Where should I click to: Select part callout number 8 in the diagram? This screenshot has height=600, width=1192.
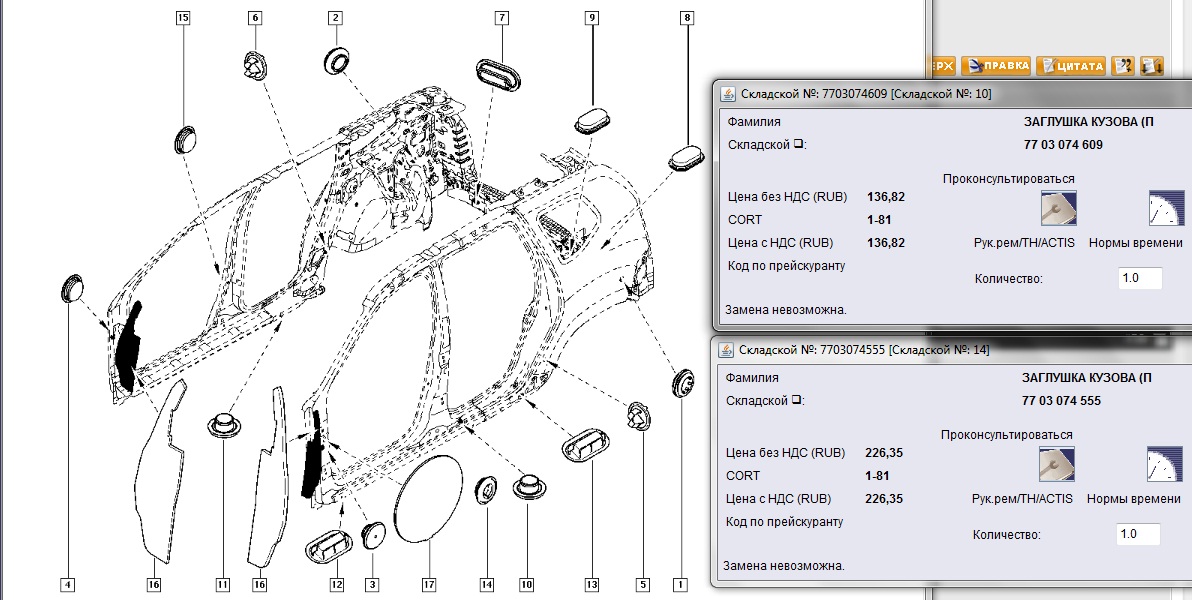pyautogui.click(x=686, y=18)
